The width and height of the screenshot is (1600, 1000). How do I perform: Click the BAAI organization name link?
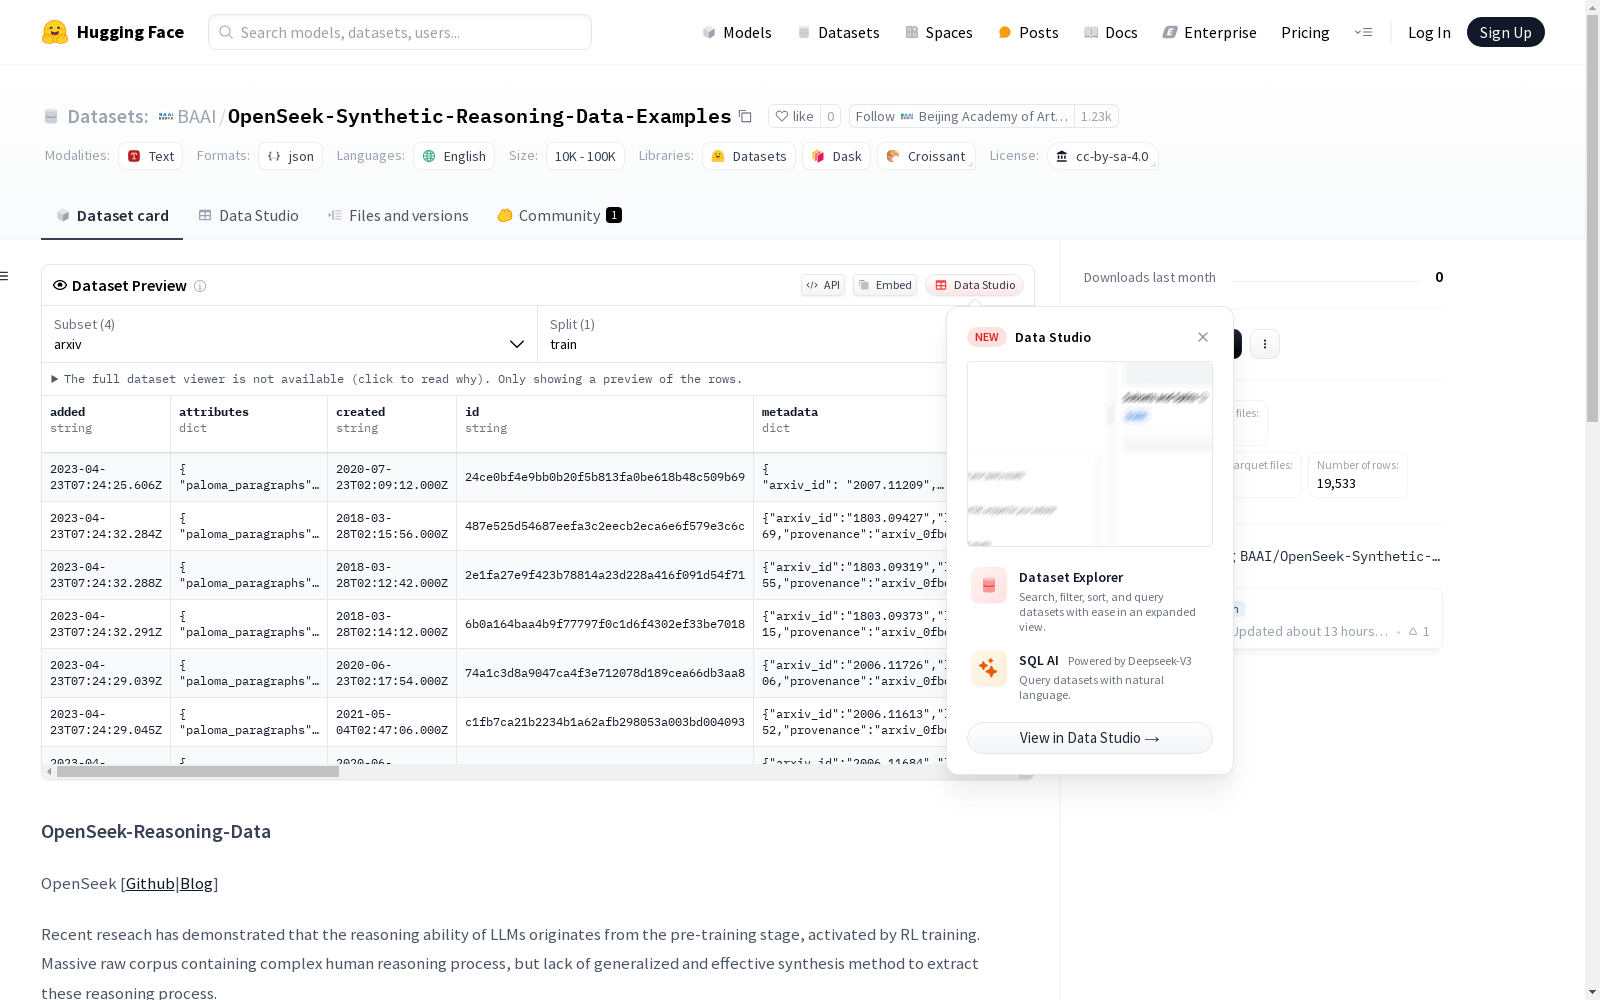[197, 116]
